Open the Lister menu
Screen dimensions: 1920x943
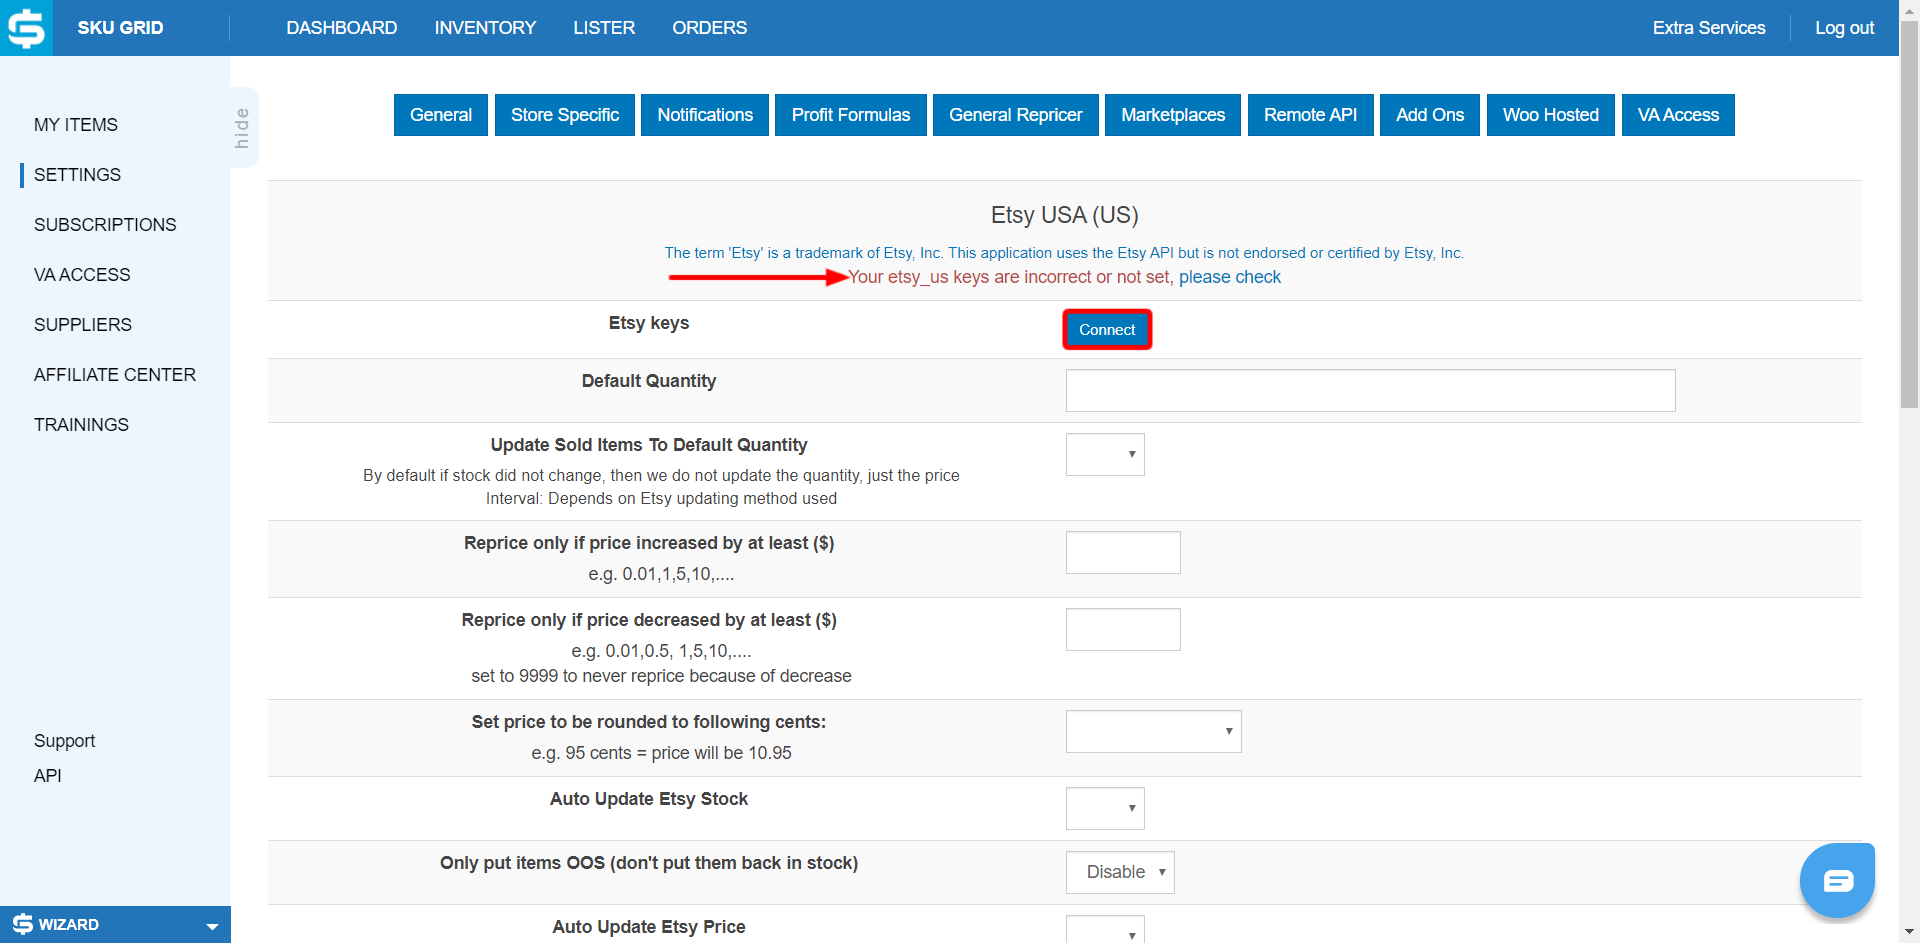click(604, 28)
